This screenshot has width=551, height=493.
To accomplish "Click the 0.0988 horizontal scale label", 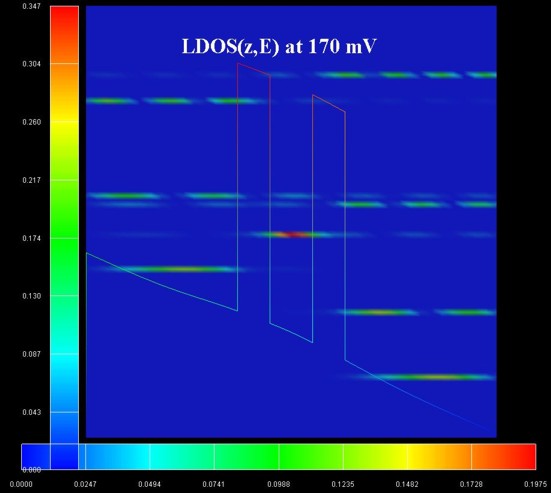I will [279, 484].
